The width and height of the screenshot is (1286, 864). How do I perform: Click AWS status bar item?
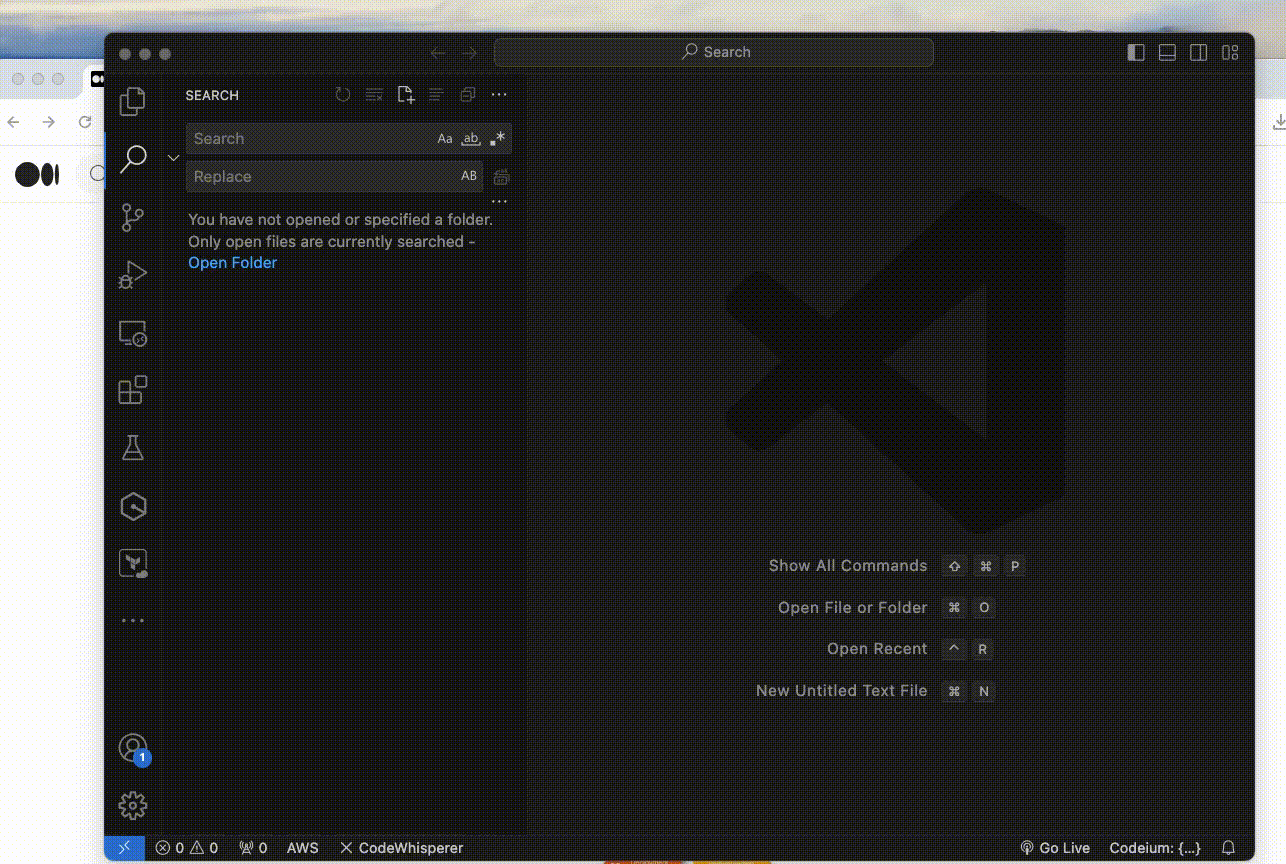[303, 848]
